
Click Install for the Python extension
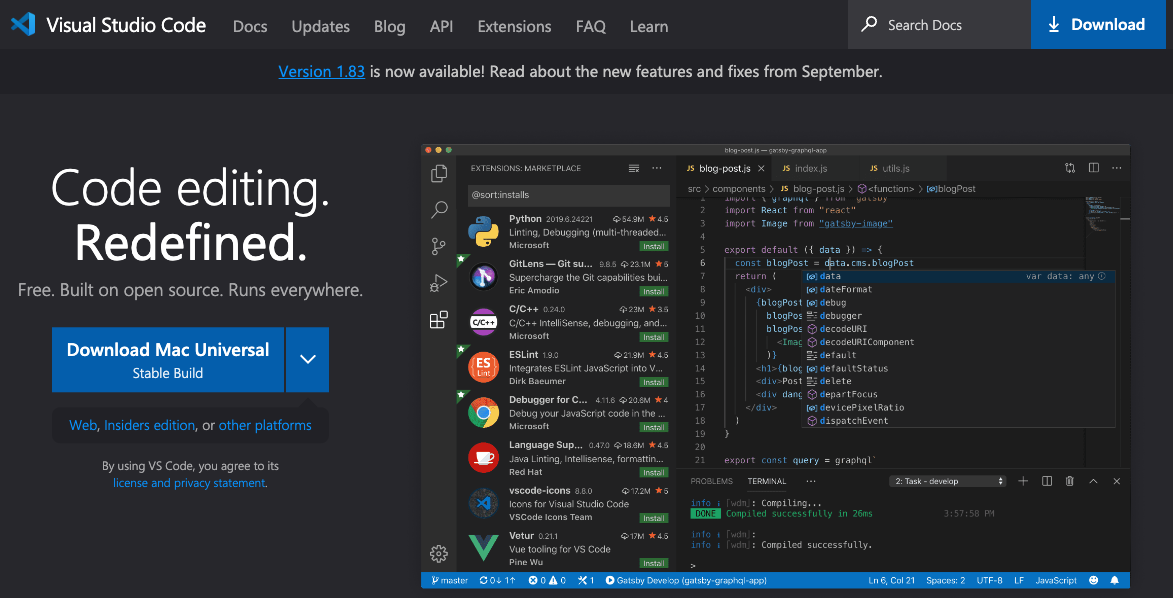tap(654, 246)
